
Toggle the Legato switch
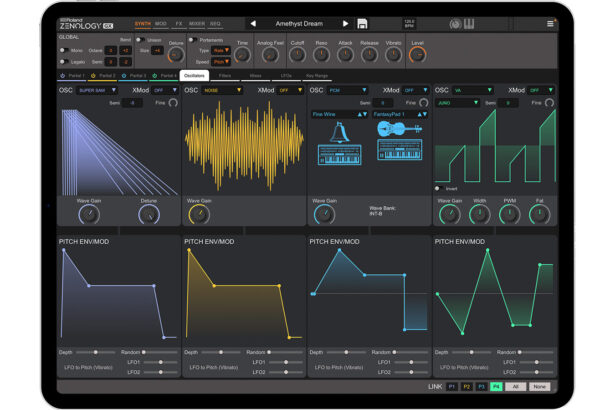click(63, 62)
